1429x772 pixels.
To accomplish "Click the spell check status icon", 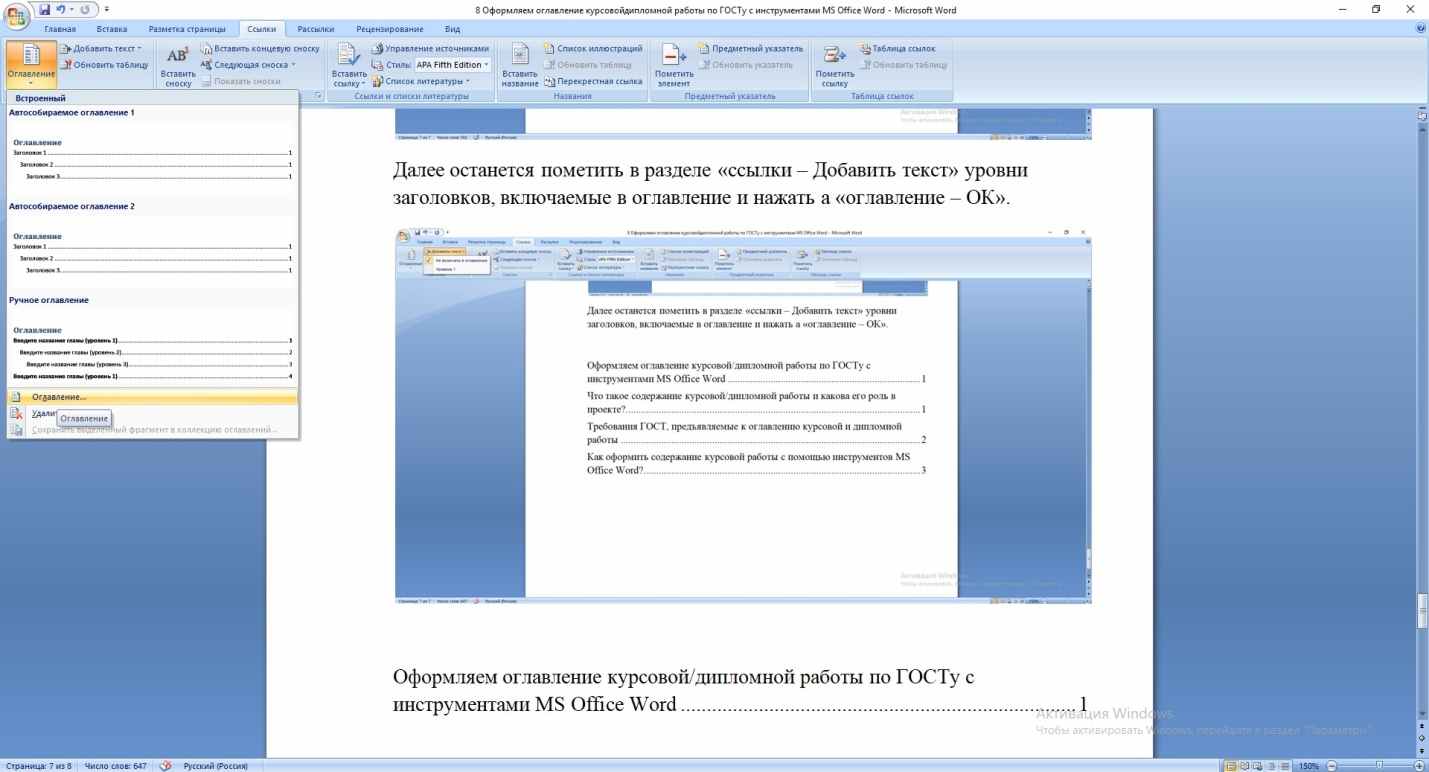I will point(166,766).
